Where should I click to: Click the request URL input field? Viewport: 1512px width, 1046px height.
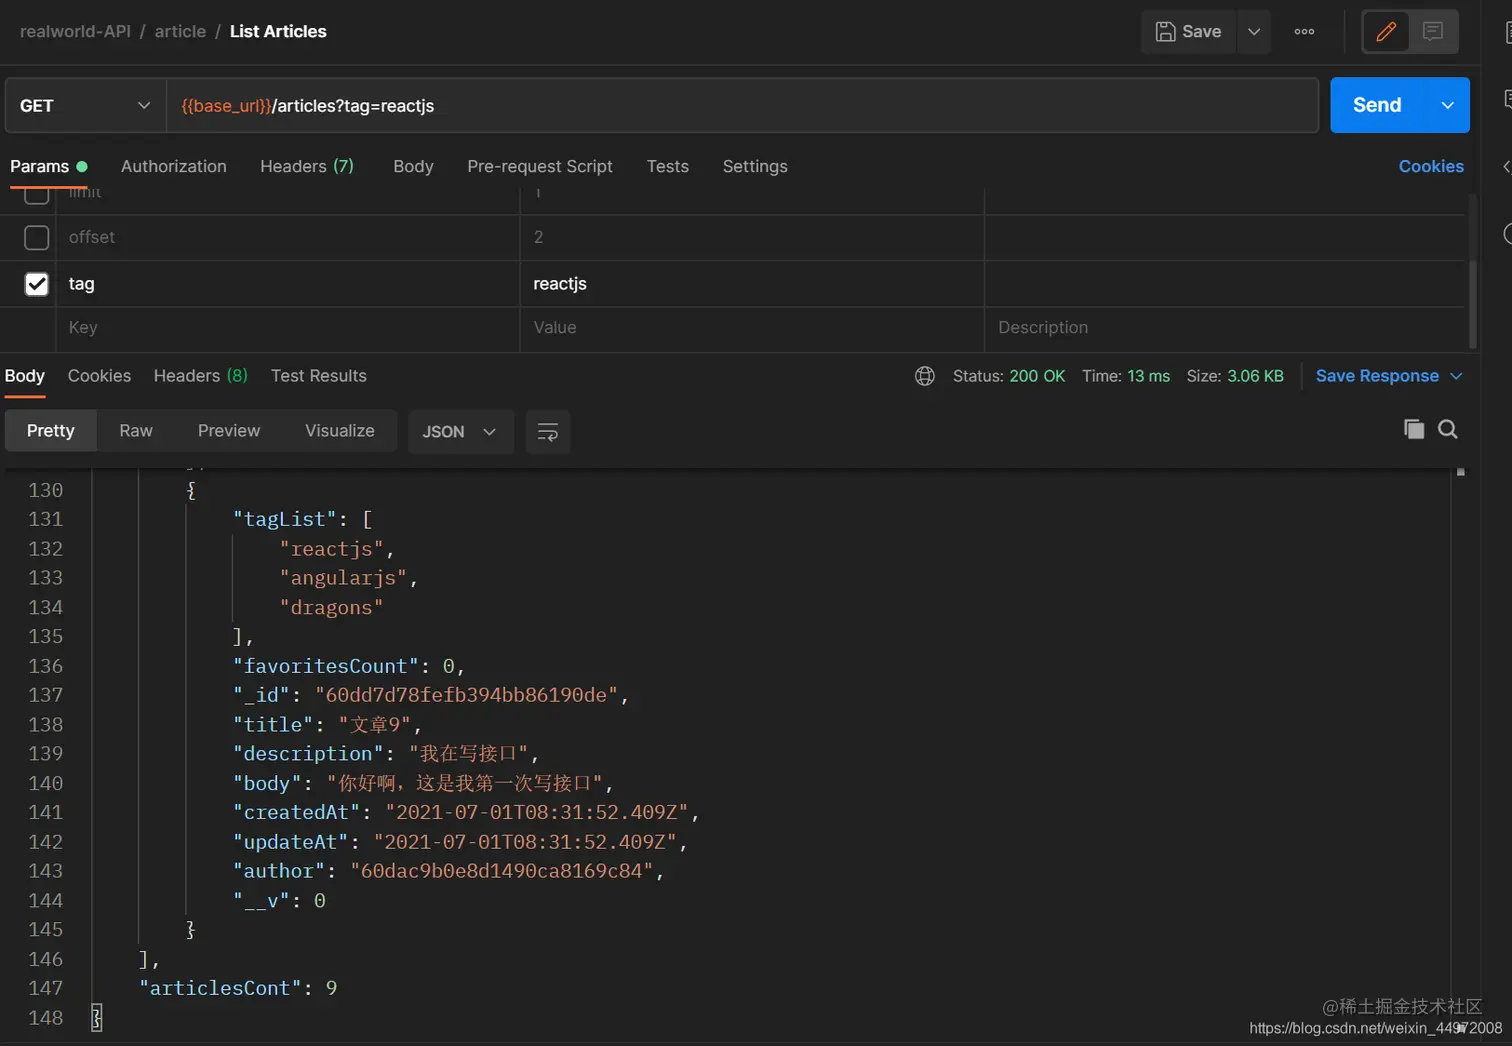click(742, 105)
